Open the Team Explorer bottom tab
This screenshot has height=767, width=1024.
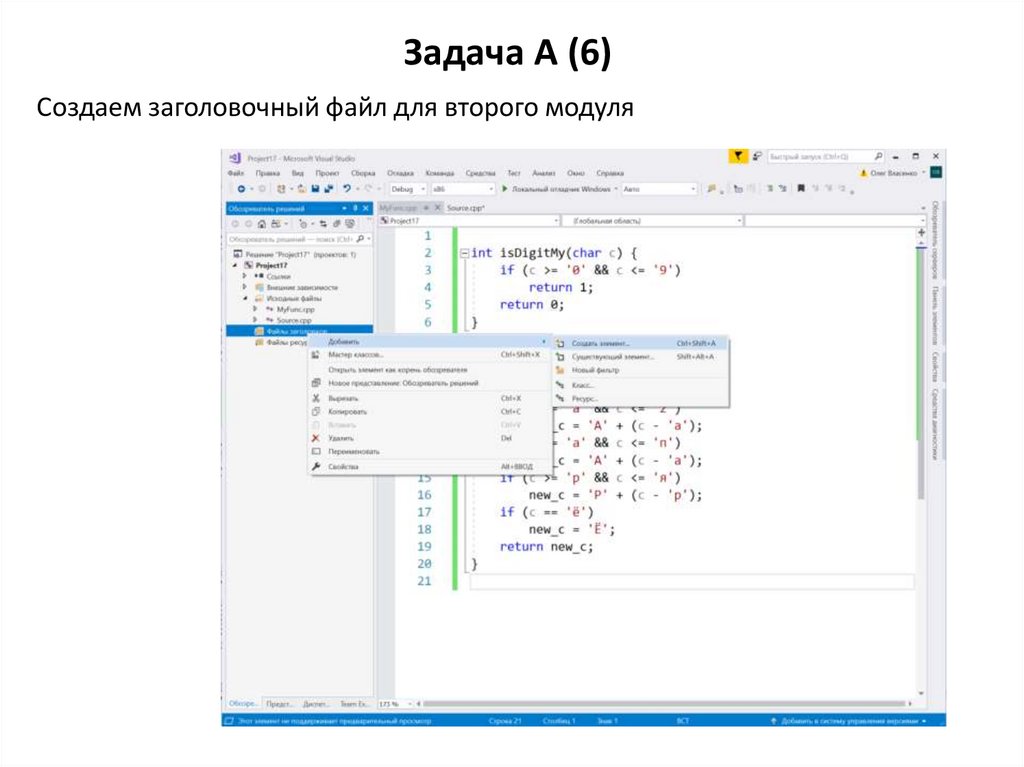[x=354, y=704]
